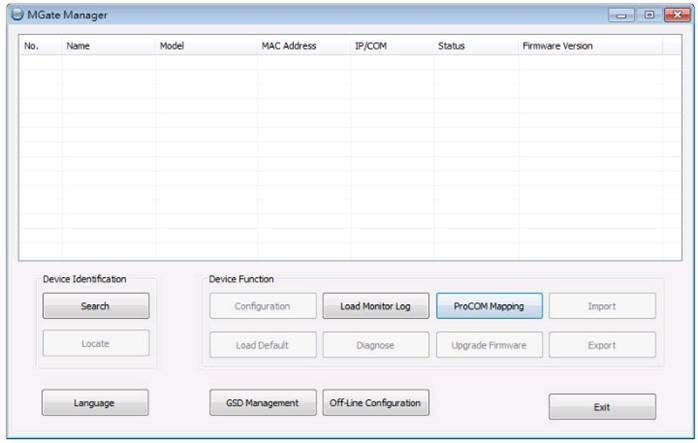Screen dimensions: 698x443
Task: Click the Firmware Version column header
Action: click(557, 46)
